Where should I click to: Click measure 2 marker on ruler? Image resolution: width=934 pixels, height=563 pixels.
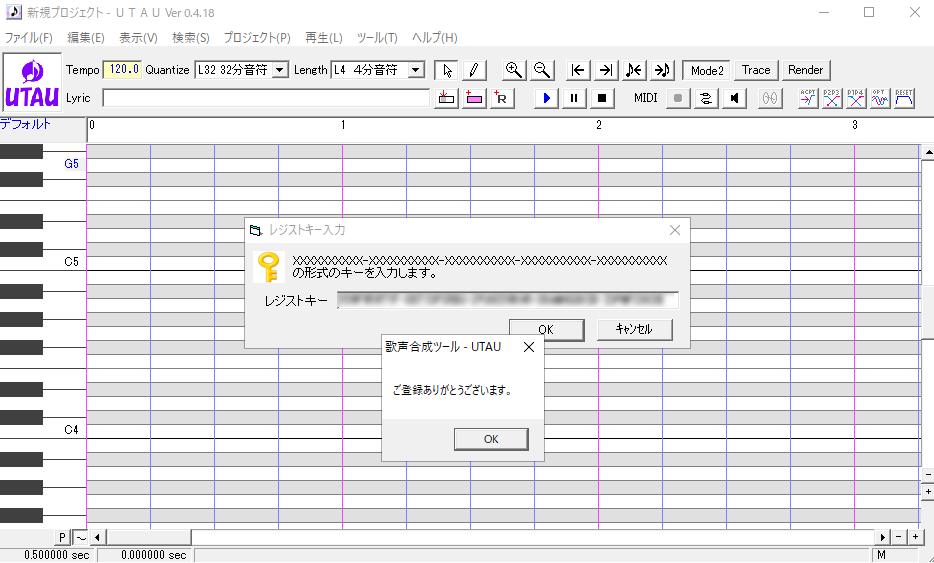(x=599, y=125)
